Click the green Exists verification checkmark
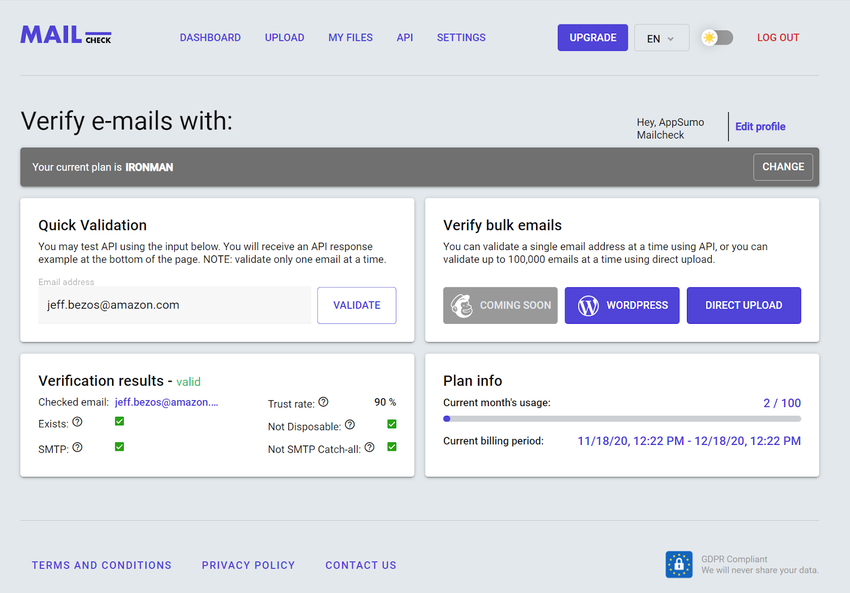The width and height of the screenshot is (850, 593). click(x=119, y=422)
